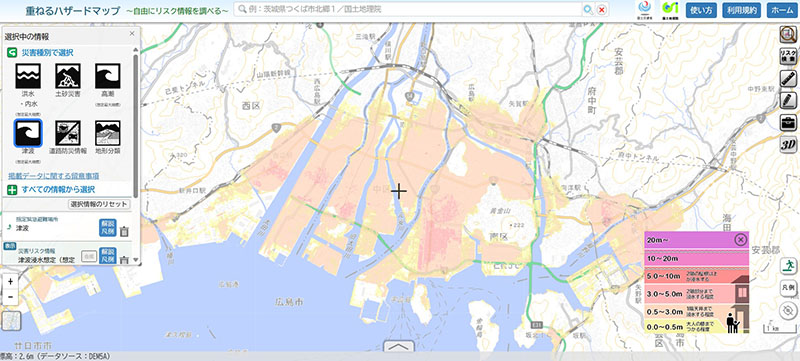Select the 土砂災害 landslide hazard icon
800x361 pixels.
[x=68, y=76]
